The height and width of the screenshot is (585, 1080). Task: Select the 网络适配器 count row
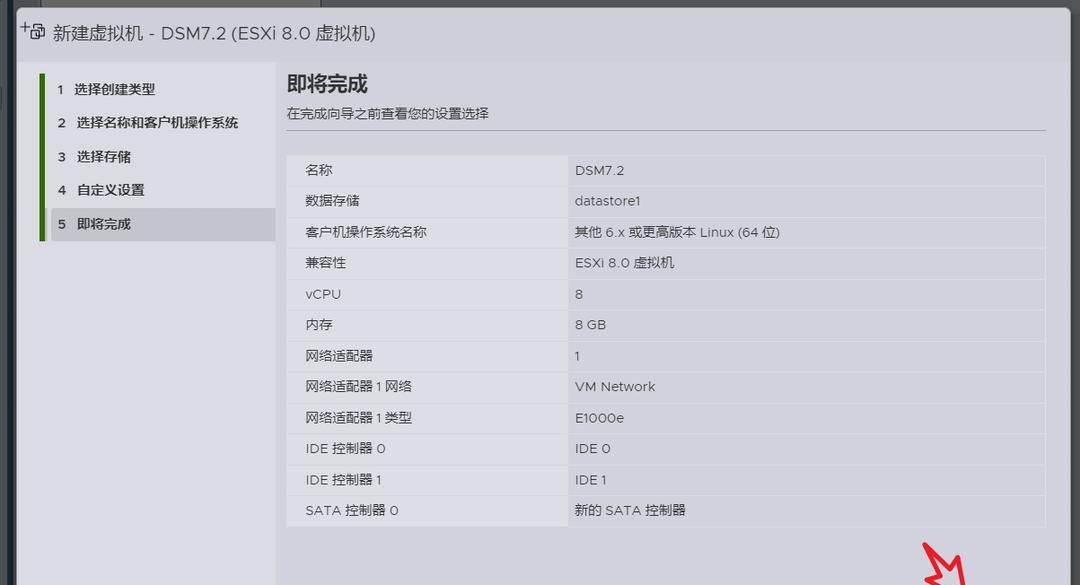click(338, 356)
